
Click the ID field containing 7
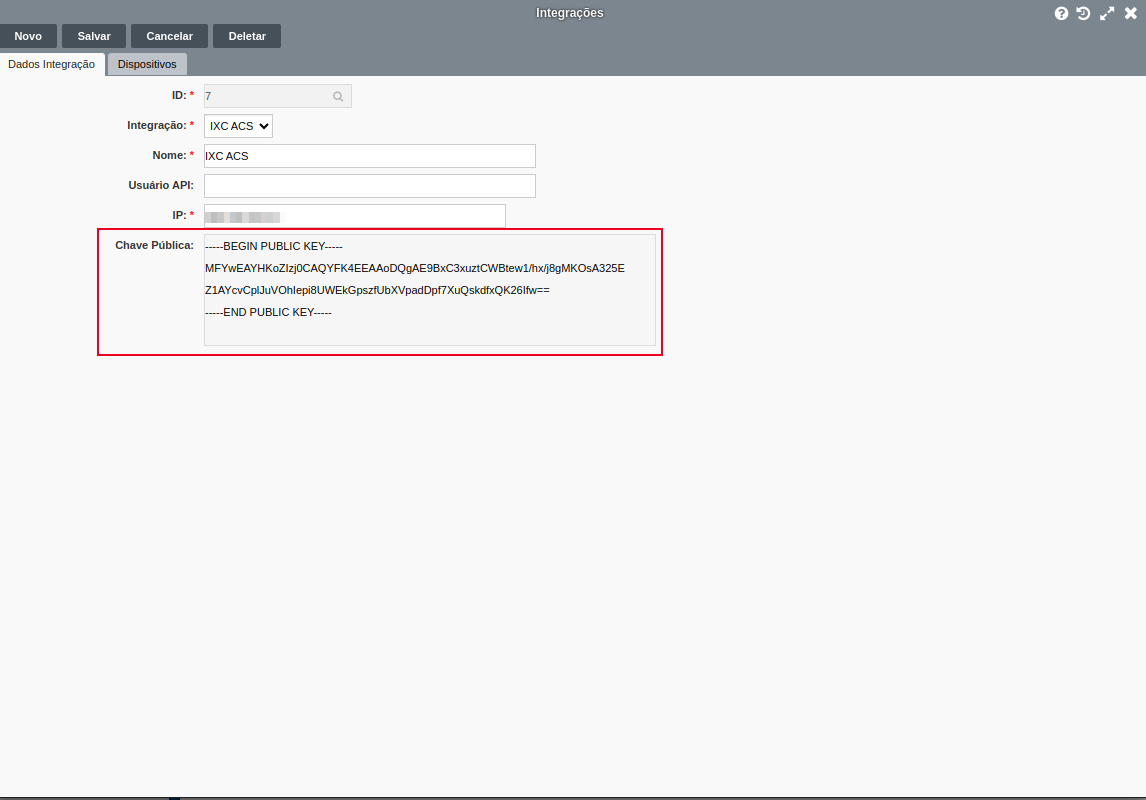[266, 96]
